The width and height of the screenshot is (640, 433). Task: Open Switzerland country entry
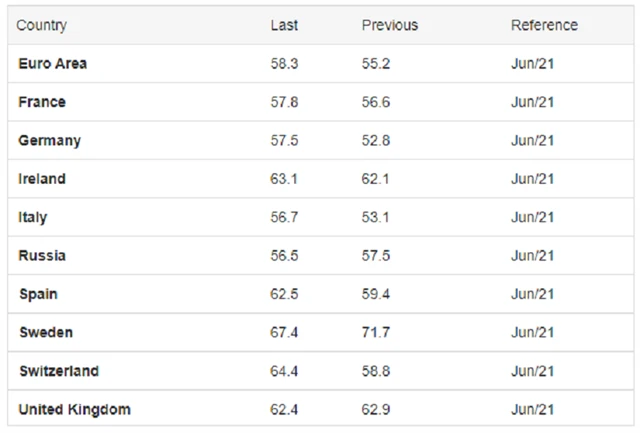tap(58, 371)
